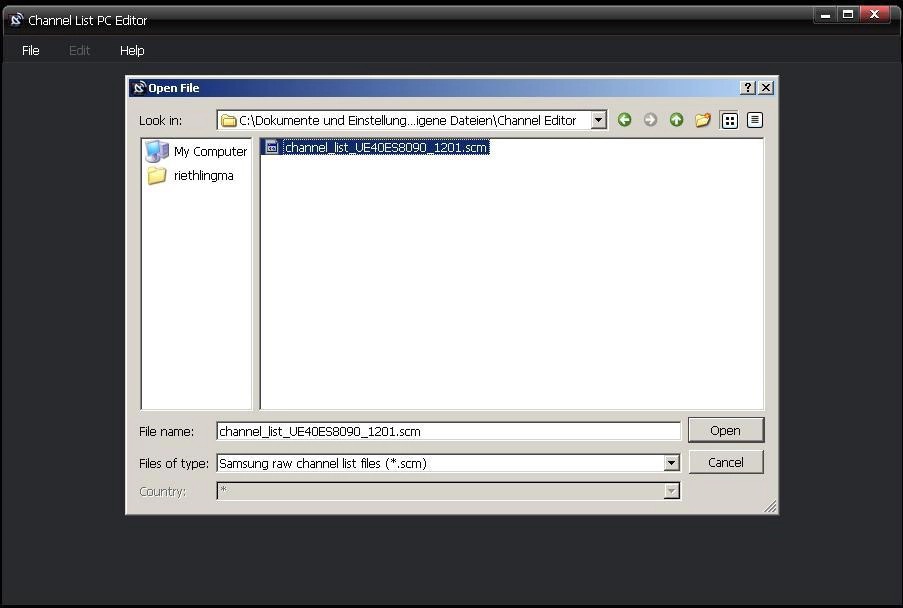Switch to Detail view mode
This screenshot has width=903, height=608.
coord(754,120)
